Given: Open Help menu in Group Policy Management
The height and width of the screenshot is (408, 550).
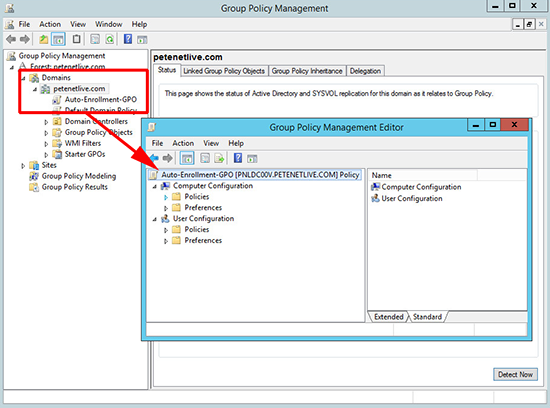Looking at the screenshot, I should coord(139,24).
